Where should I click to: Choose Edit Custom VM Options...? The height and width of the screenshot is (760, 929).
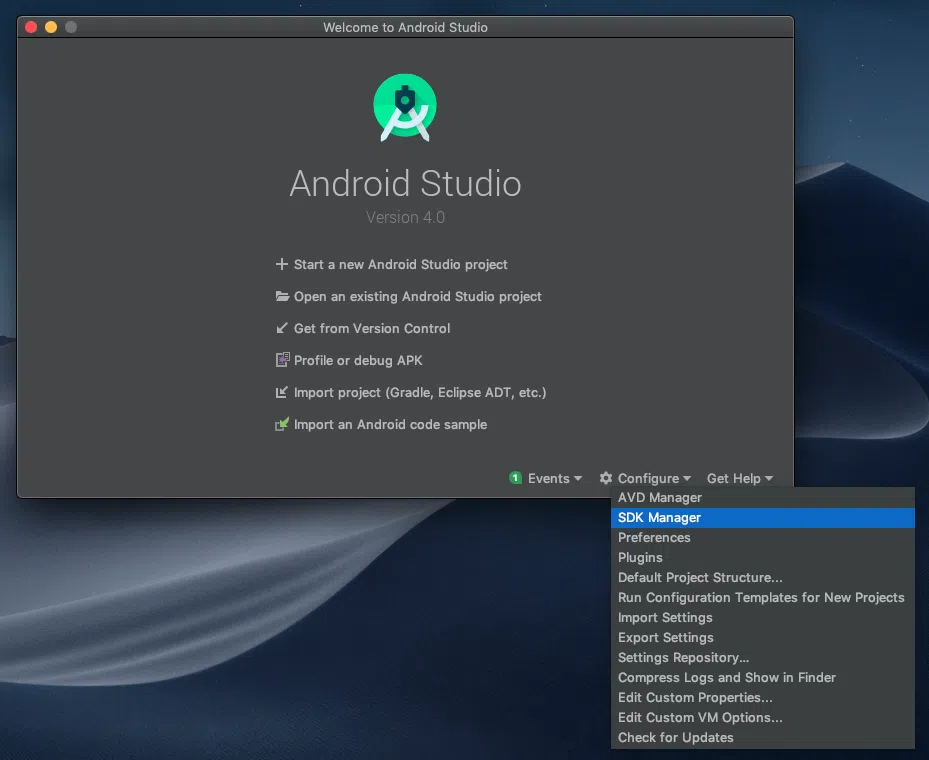coord(763,717)
